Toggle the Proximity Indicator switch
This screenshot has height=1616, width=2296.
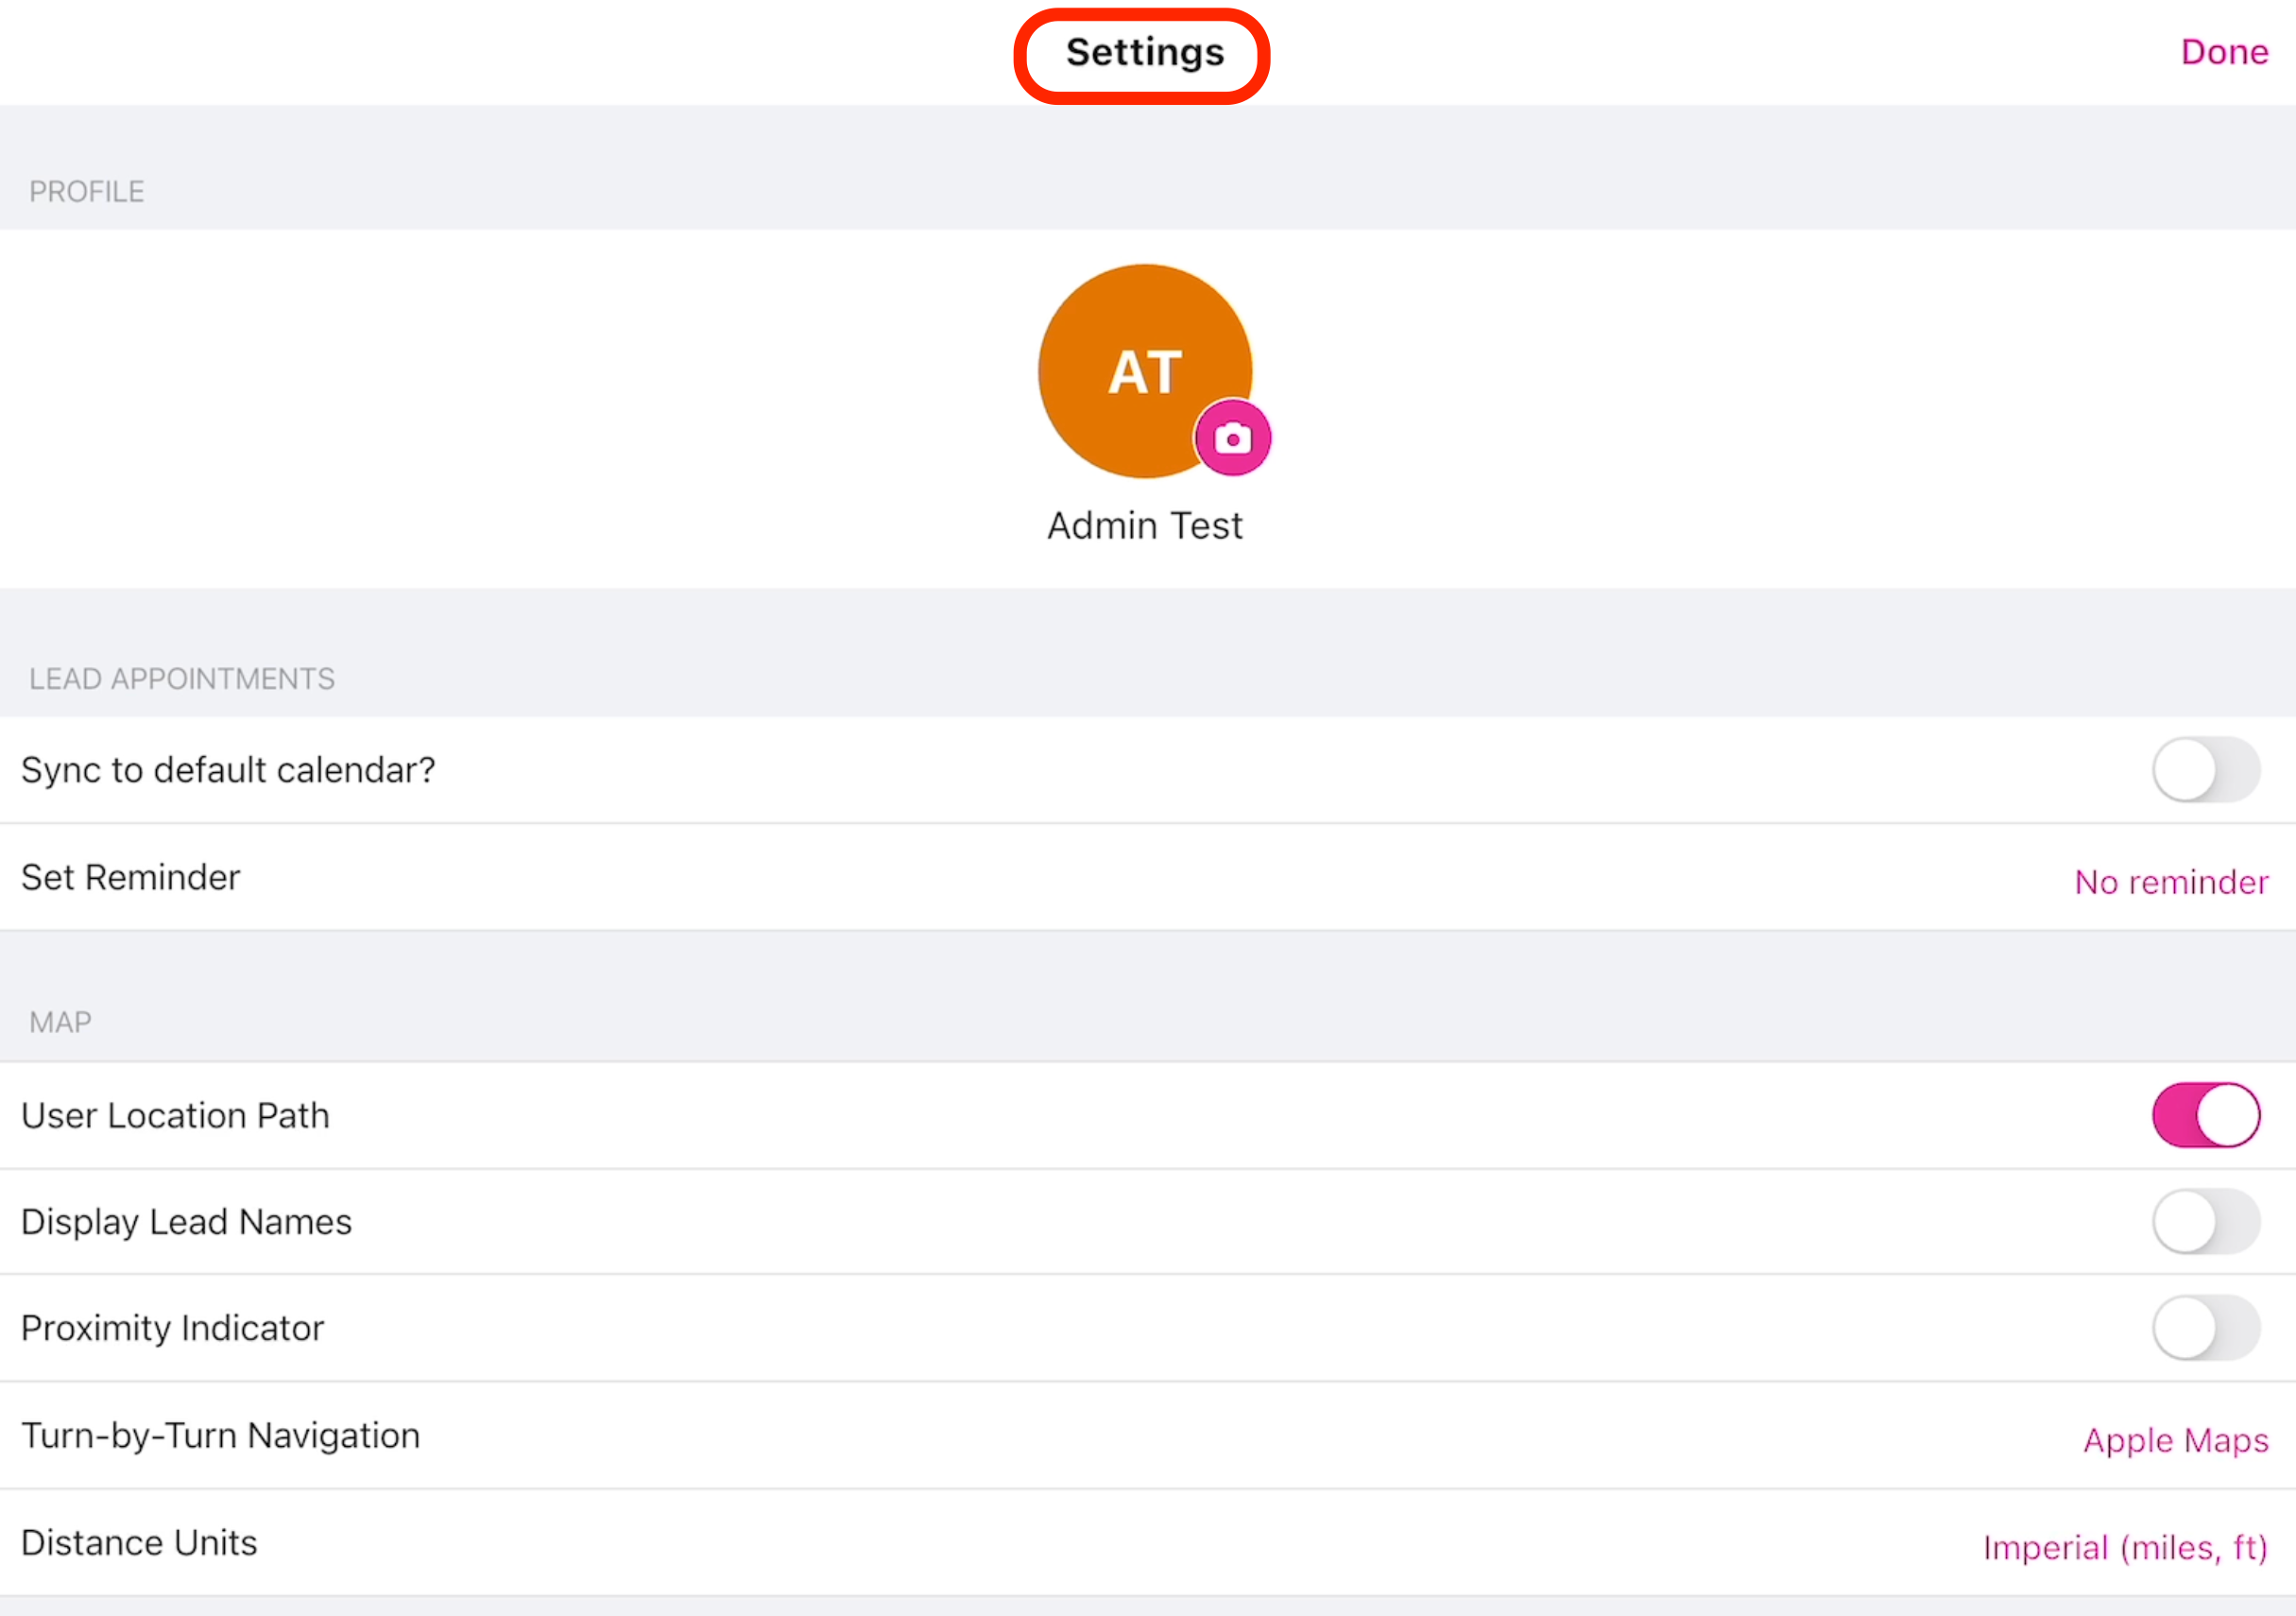point(2205,1328)
